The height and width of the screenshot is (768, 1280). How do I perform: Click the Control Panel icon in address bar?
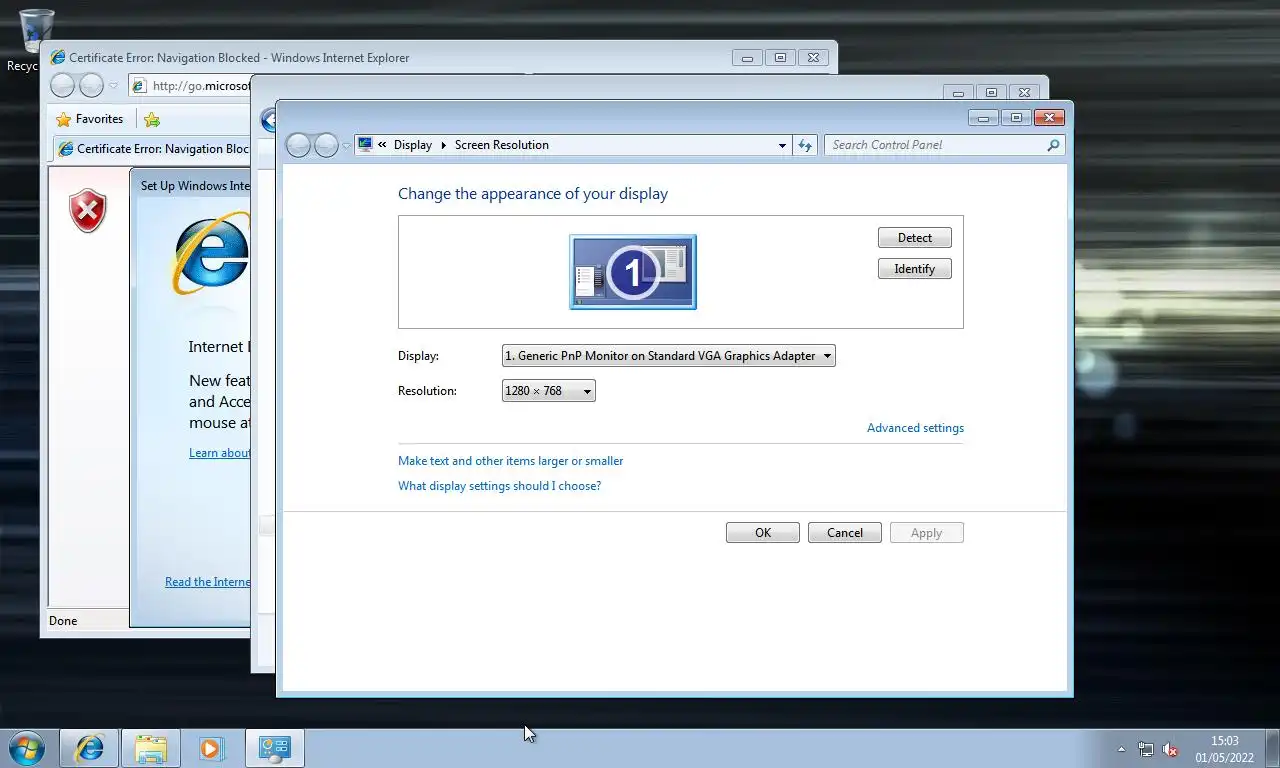(x=365, y=145)
